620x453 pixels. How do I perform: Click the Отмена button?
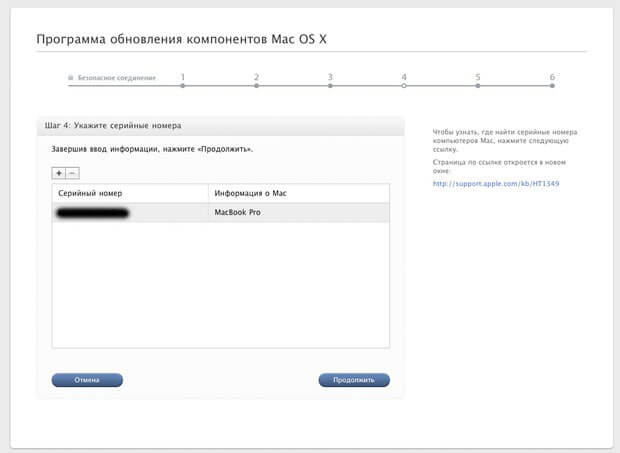(x=87, y=380)
